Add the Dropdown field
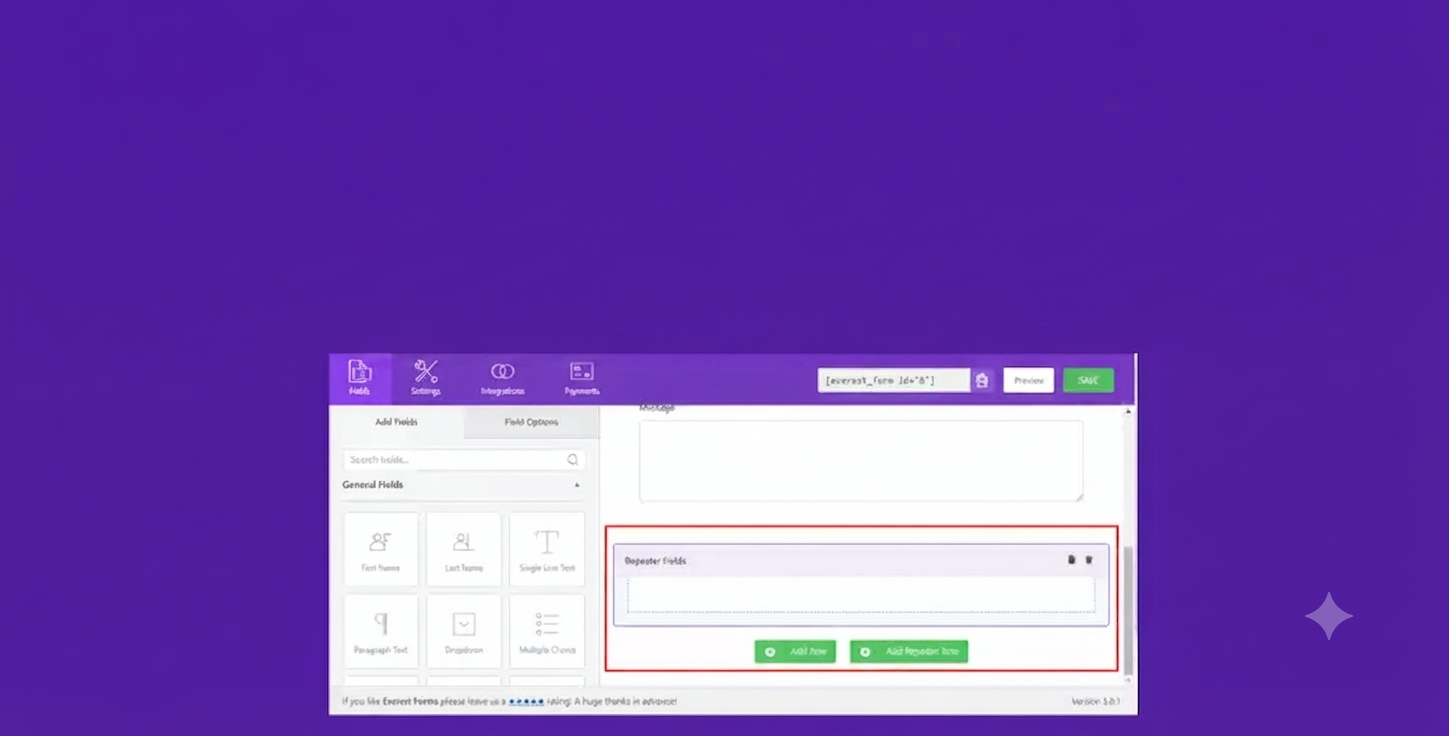 click(x=464, y=631)
